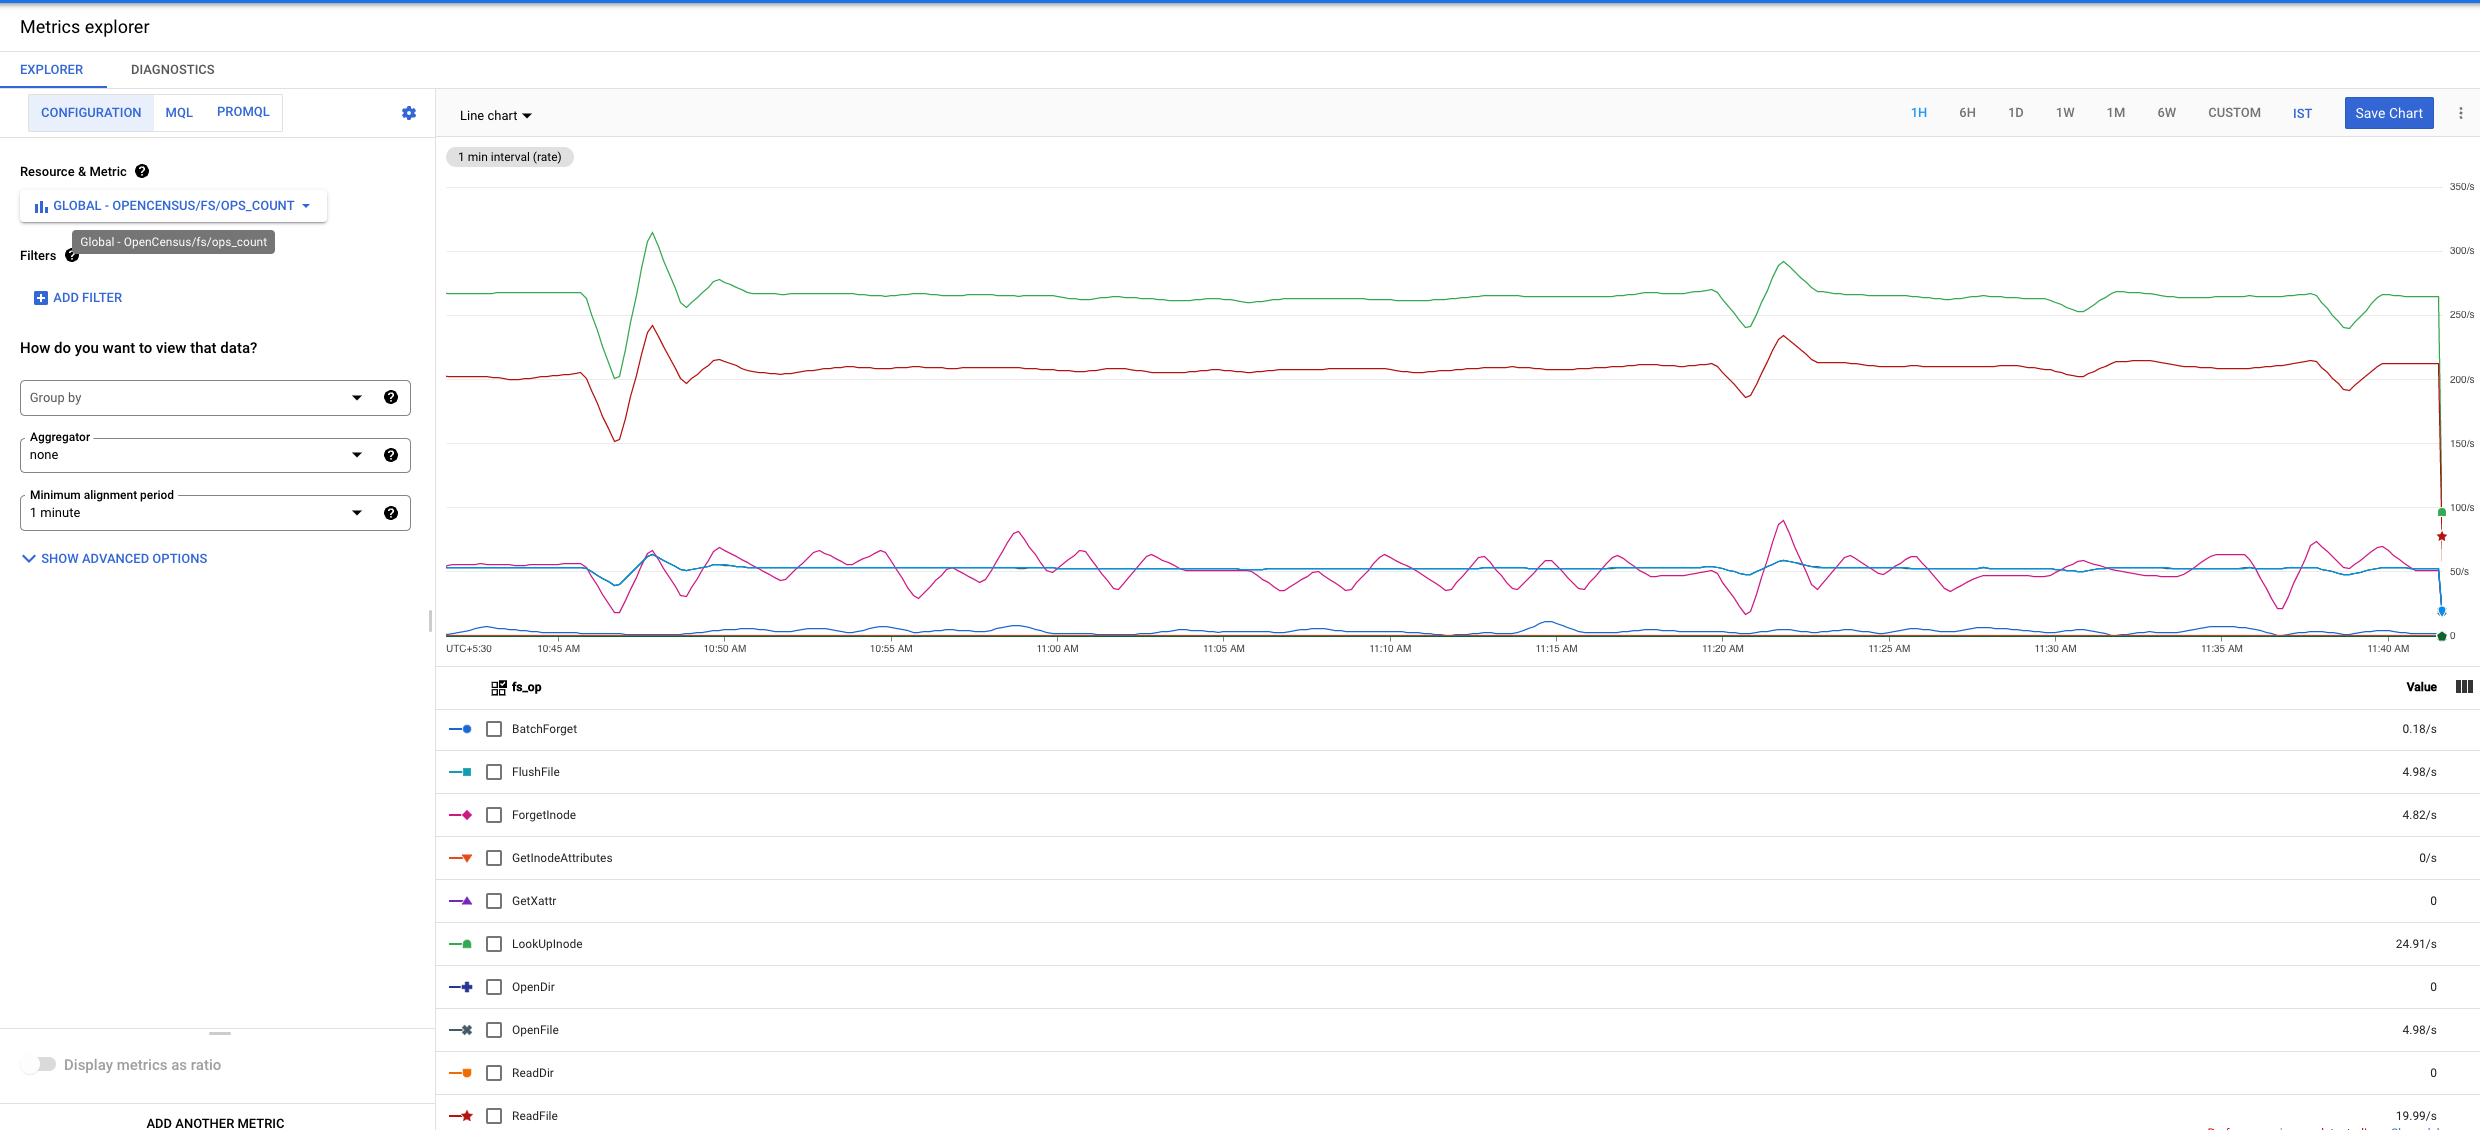Check the LookUpInode row checkbox
The height and width of the screenshot is (1130, 2480).
pyautogui.click(x=494, y=943)
